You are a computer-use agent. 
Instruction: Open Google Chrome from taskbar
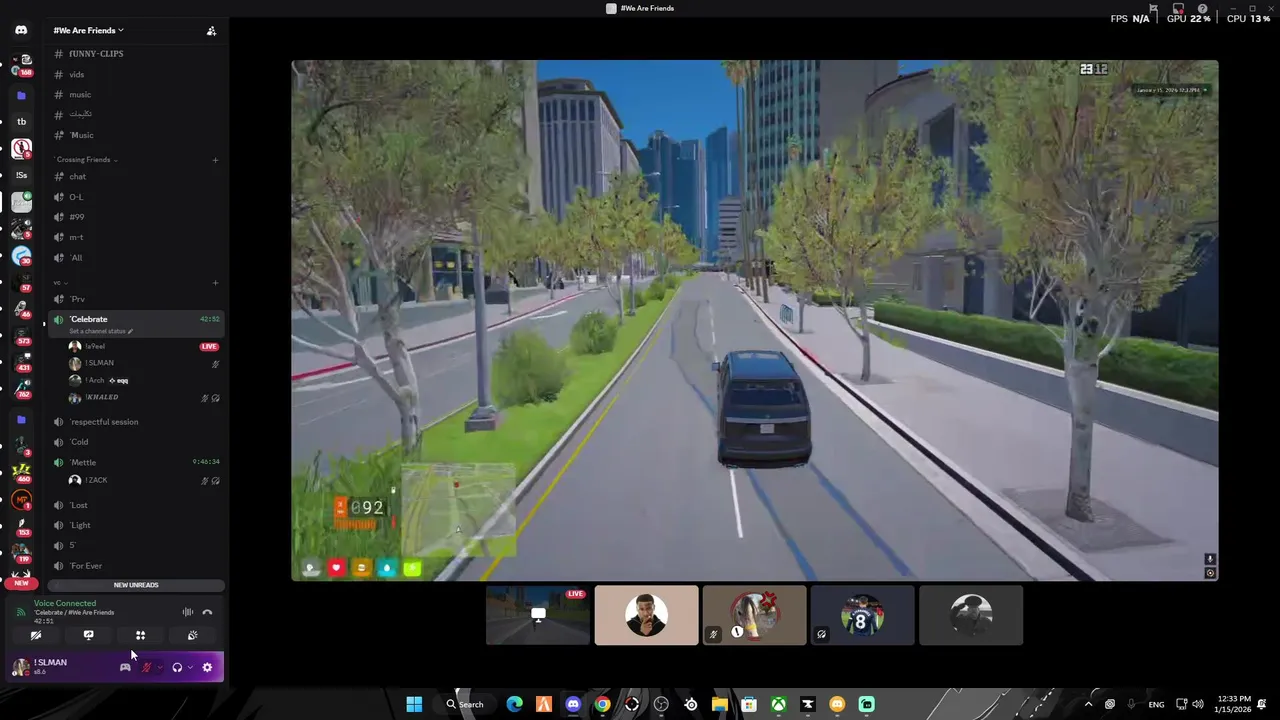coord(602,704)
